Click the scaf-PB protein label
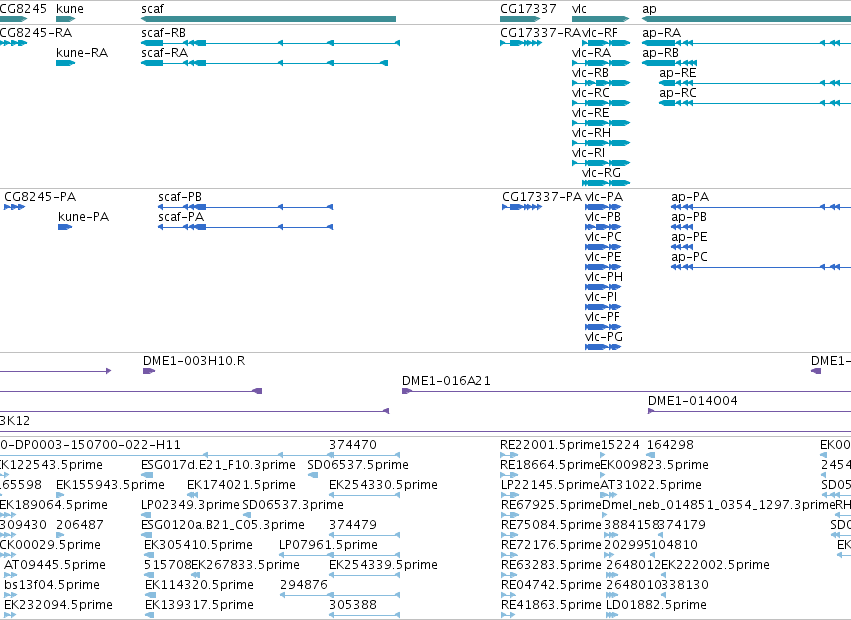Image resolution: width=851 pixels, height=620 pixels. click(180, 197)
